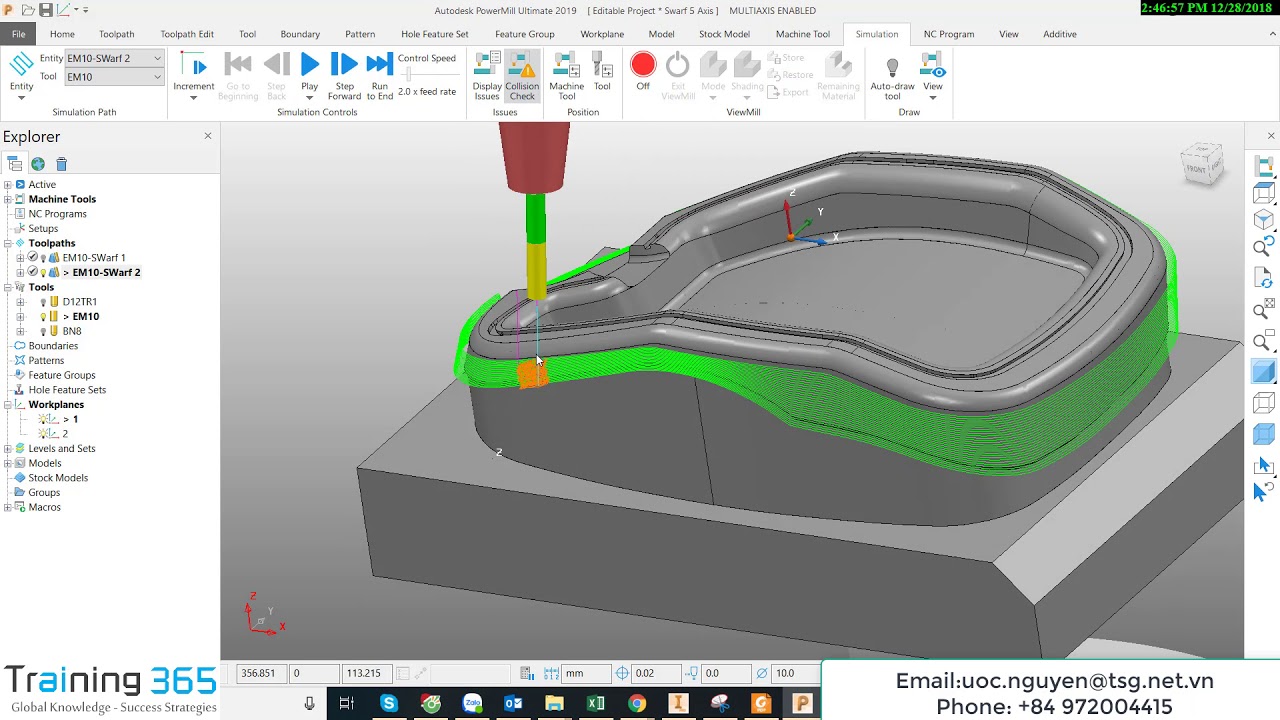Toggle lightbulb for EM10-SWarf 1 toolpath
This screenshot has width=1280, height=720.
43,258
